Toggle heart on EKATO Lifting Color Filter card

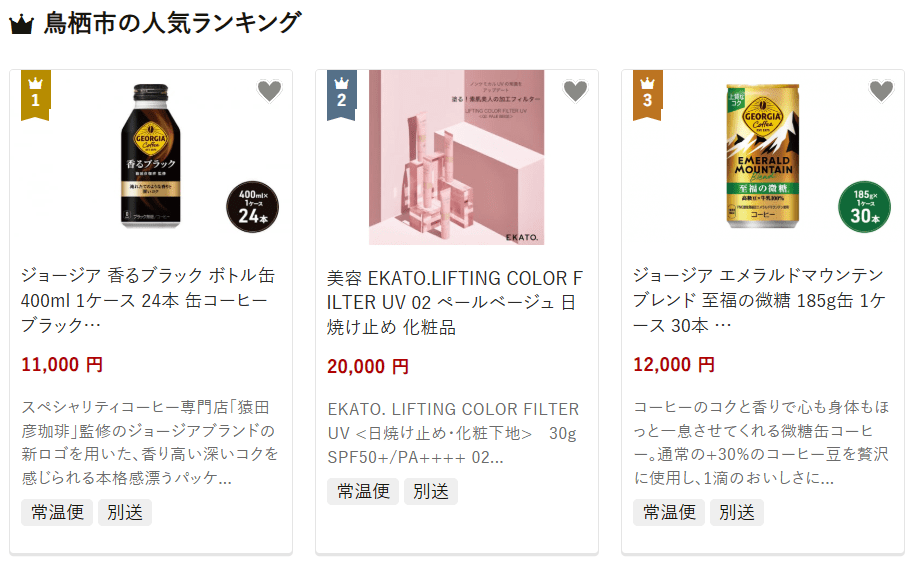(x=575, y=91)
